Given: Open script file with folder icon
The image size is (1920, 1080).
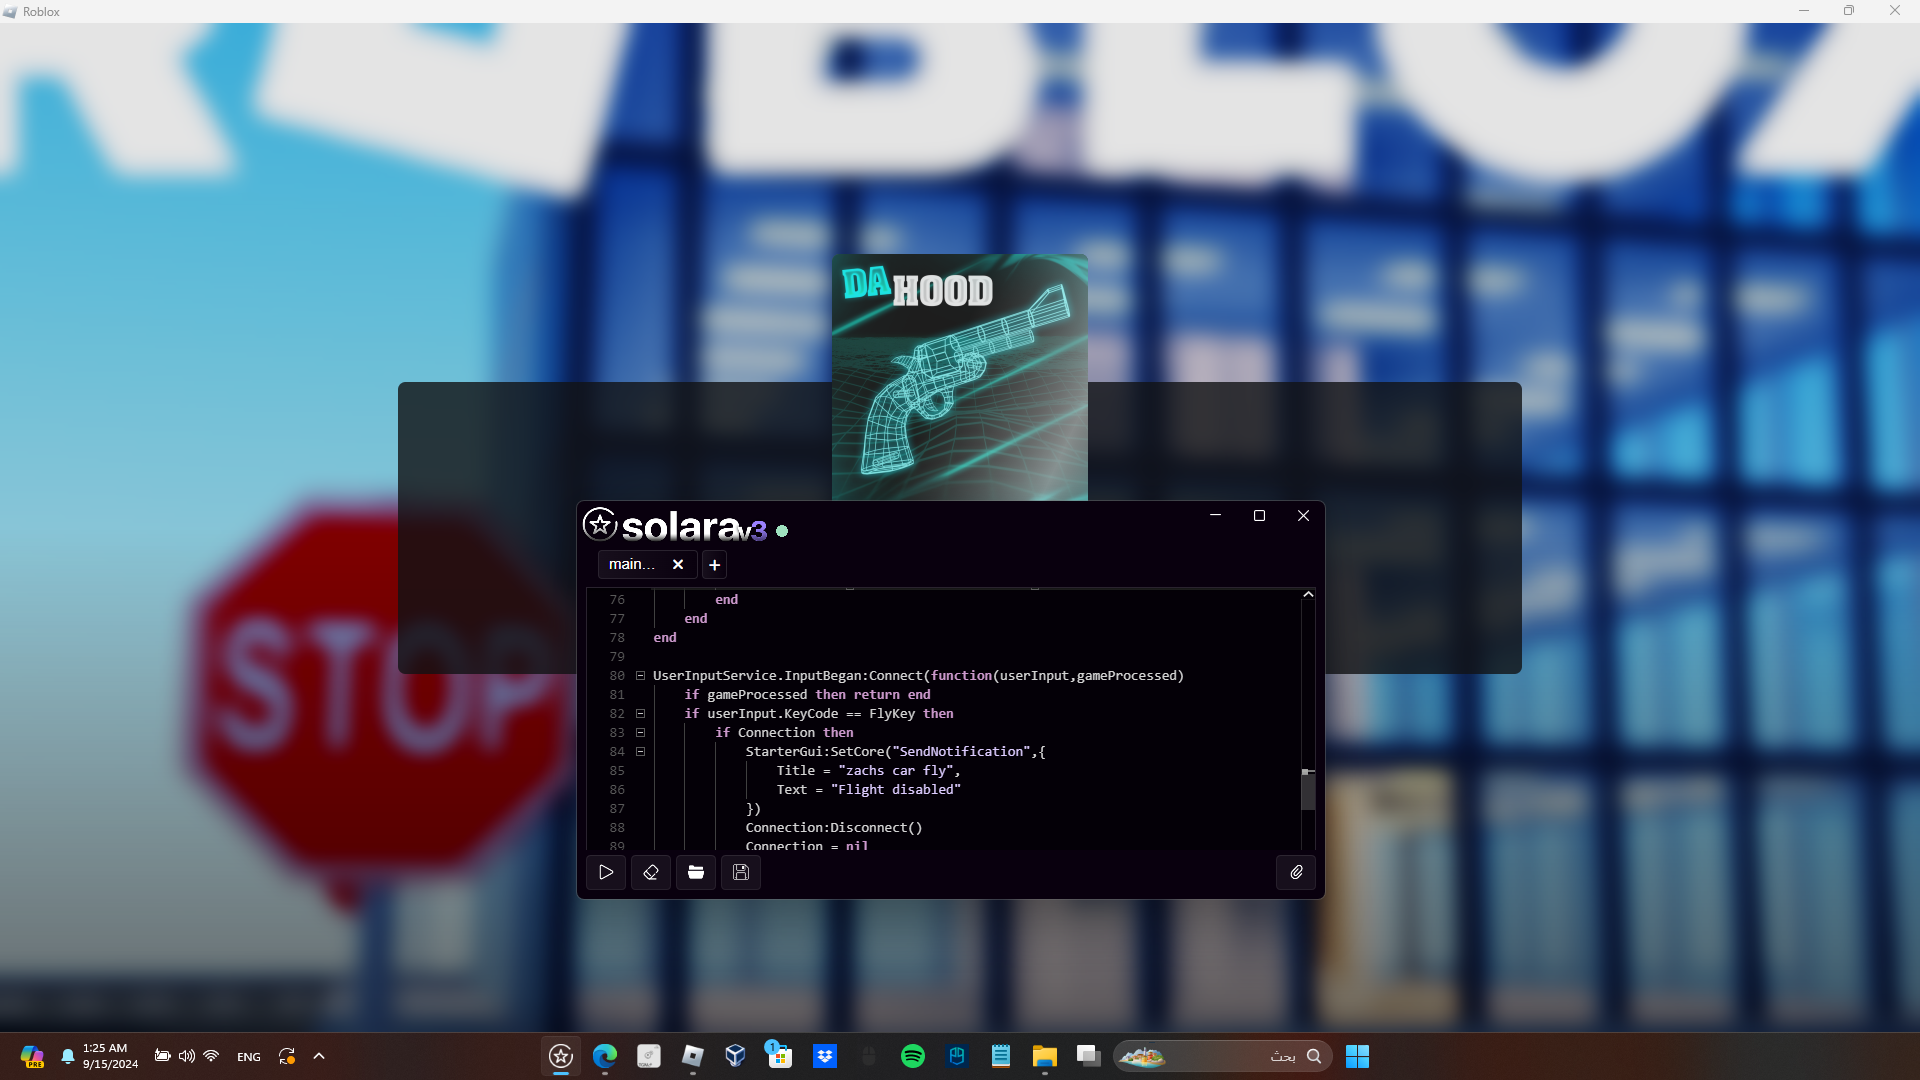Looking at the screenshot, I should [x=696, y=872].
